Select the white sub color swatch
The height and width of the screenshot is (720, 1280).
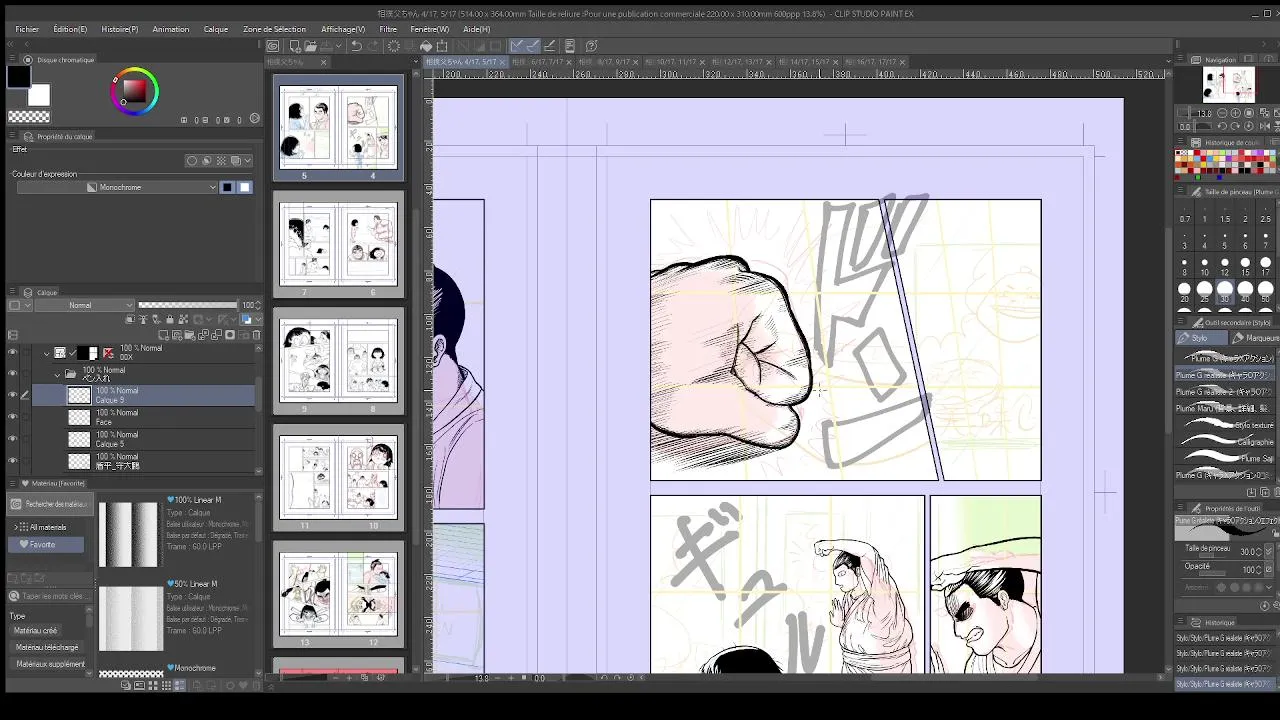tap(39, 95)
